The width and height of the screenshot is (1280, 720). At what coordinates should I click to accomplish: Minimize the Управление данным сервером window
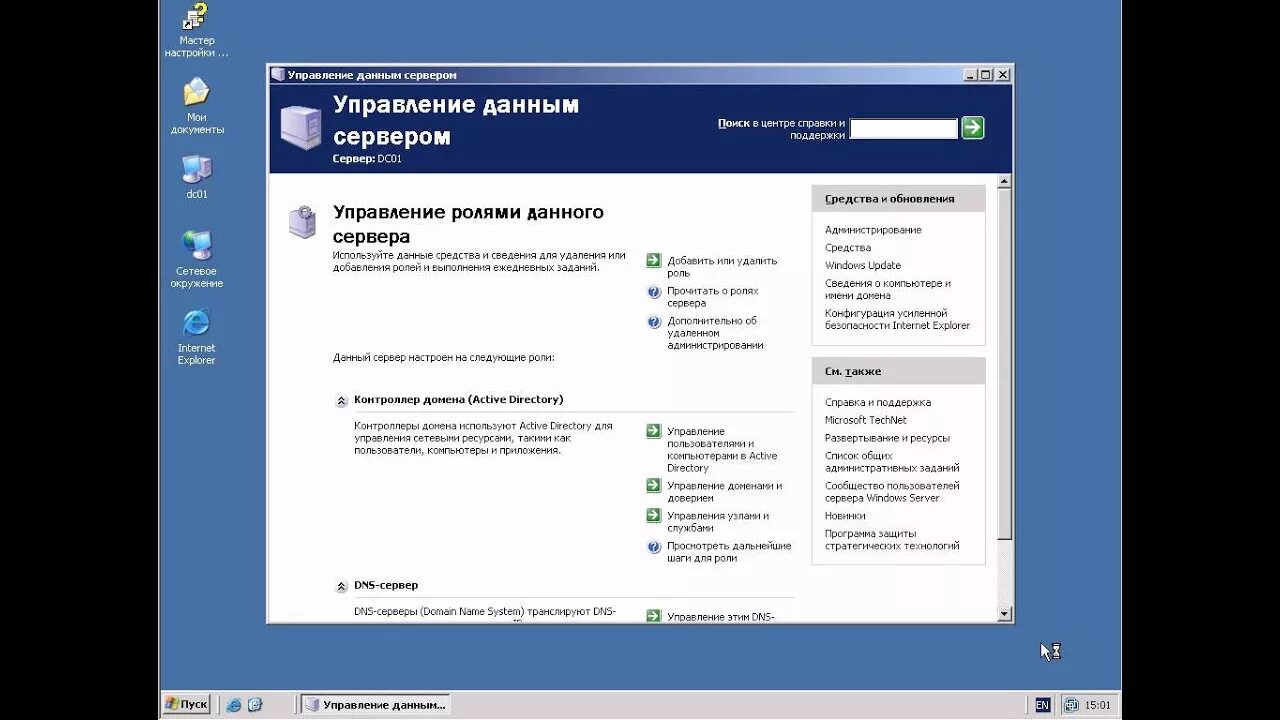click(970, 75)
